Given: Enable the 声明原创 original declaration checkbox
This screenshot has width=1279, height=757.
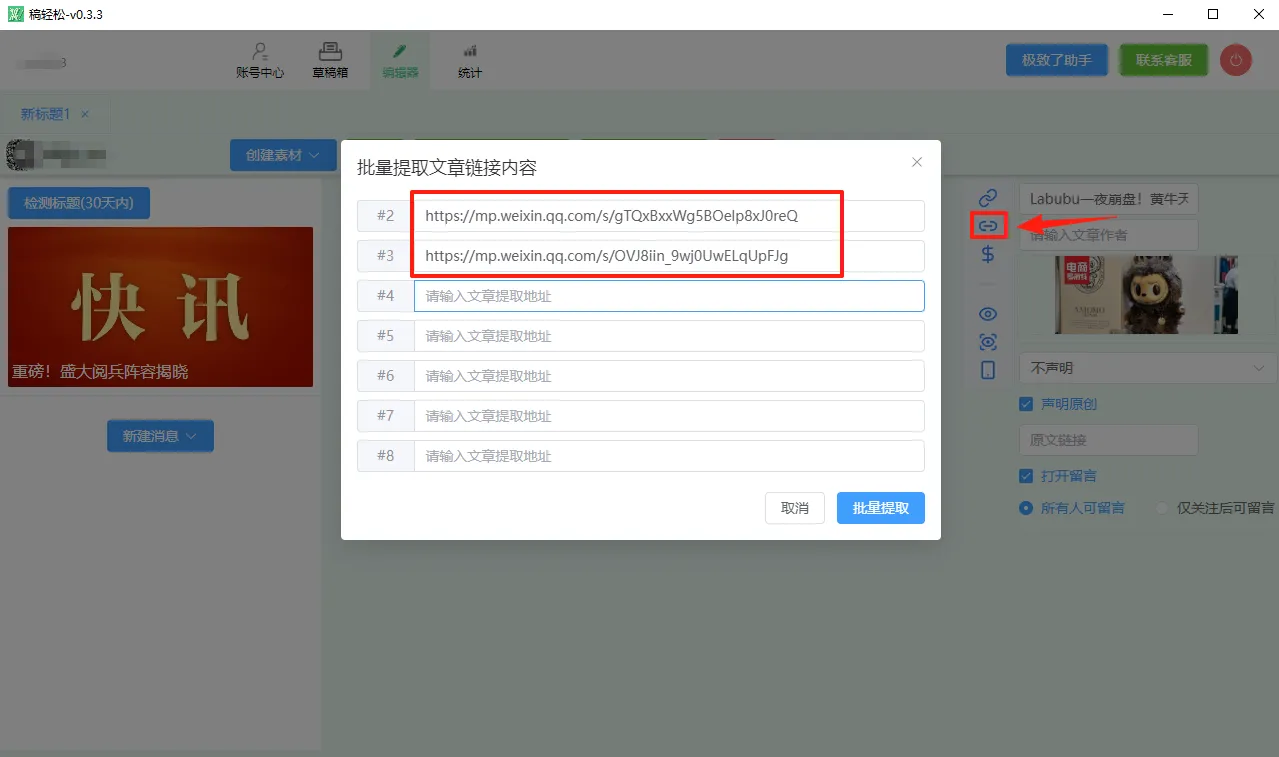Looking at the screenshot, I should pos(1024,403).
